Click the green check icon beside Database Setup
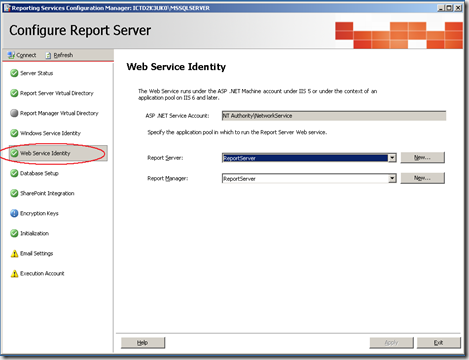 pyautogui.click(x=14, y=173)
